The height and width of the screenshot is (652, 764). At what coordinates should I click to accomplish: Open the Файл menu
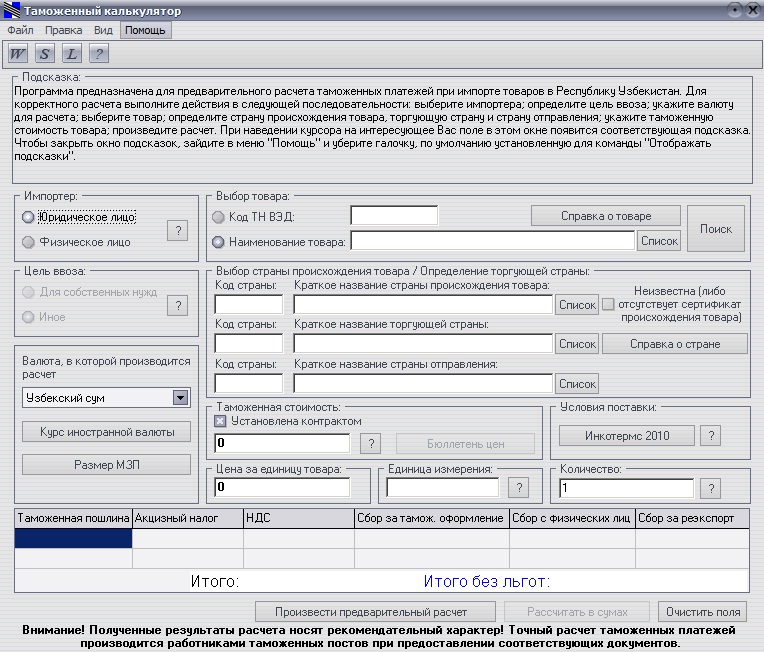tap(20, 30)
